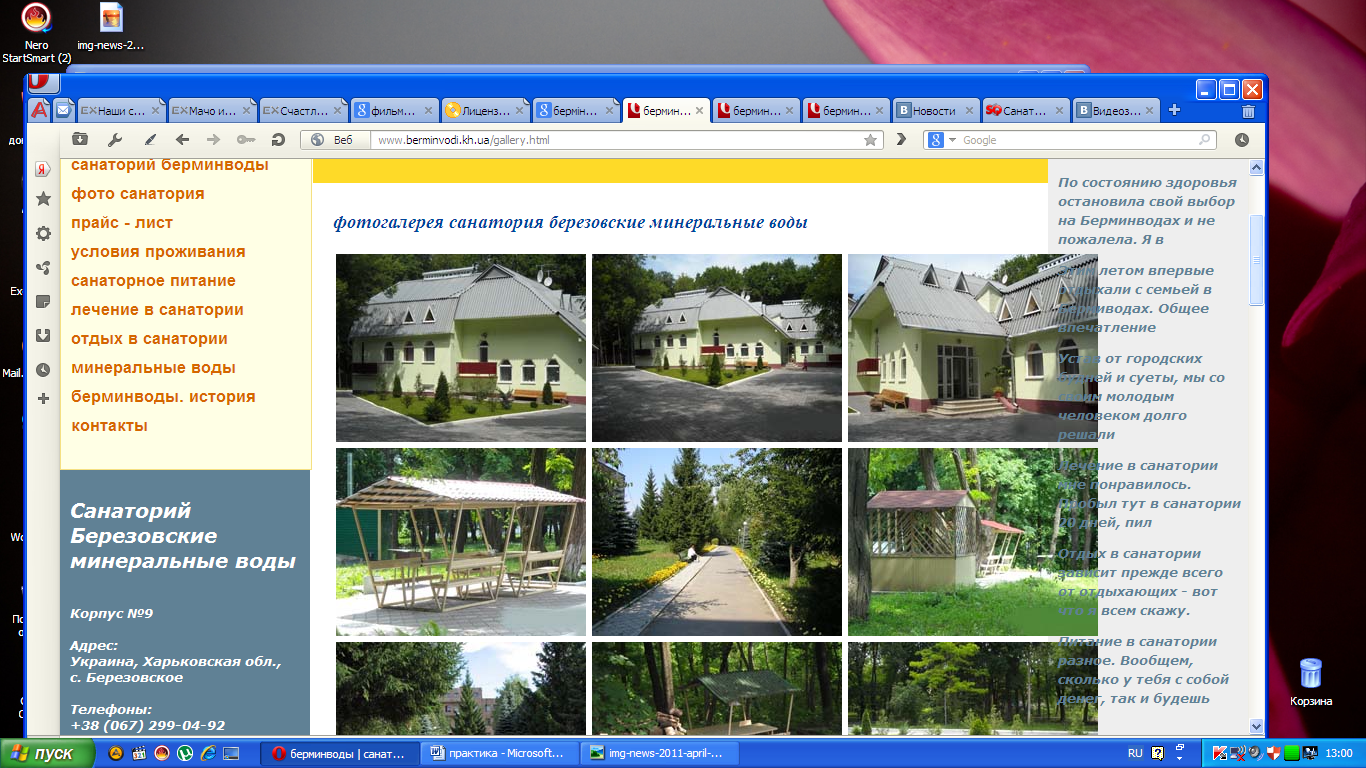Switch to практика - Microsoft taskbar window
Screen dimensions: 1366x768
point(500,753)
